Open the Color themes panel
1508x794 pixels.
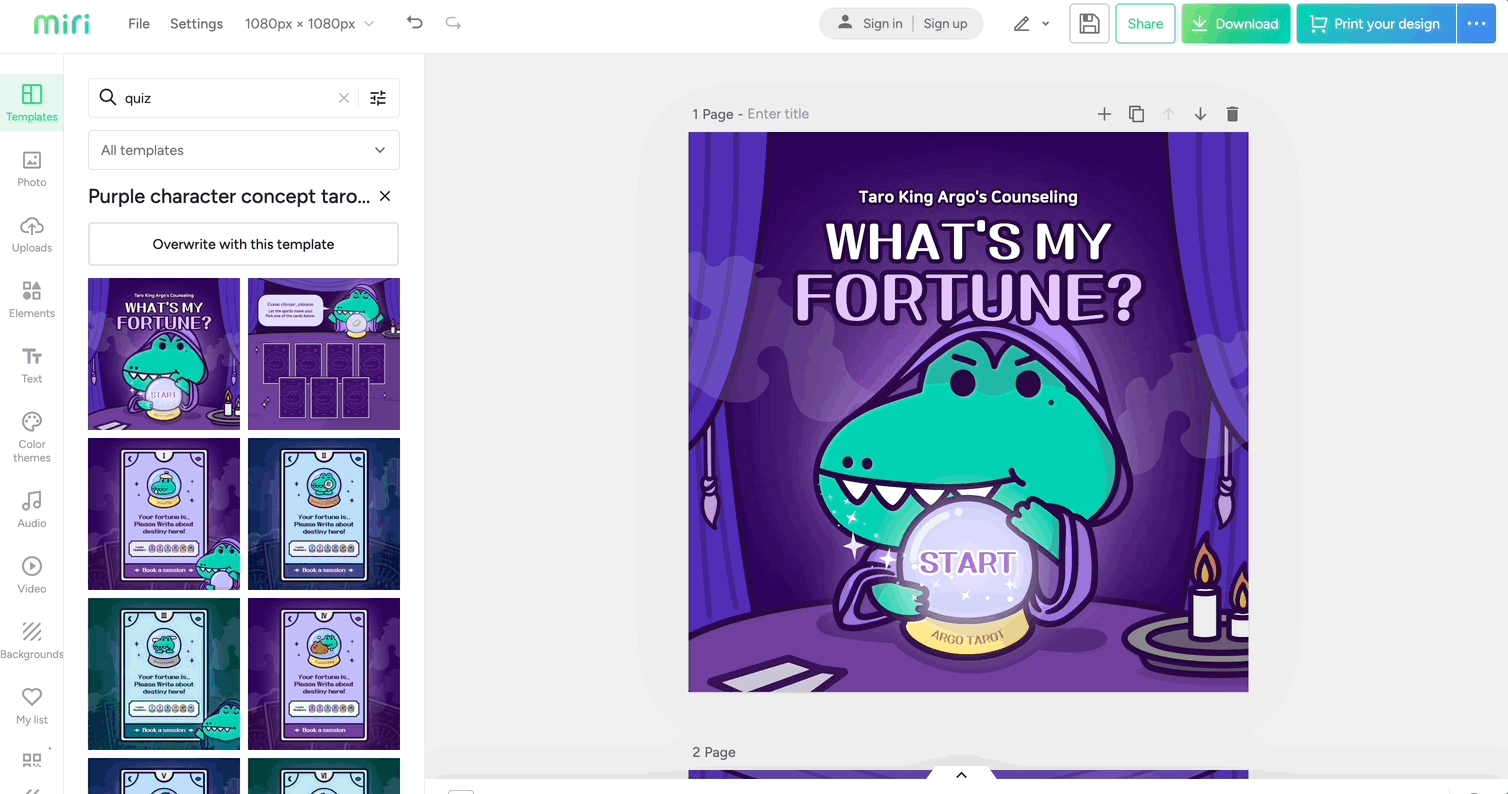[31, 436]
